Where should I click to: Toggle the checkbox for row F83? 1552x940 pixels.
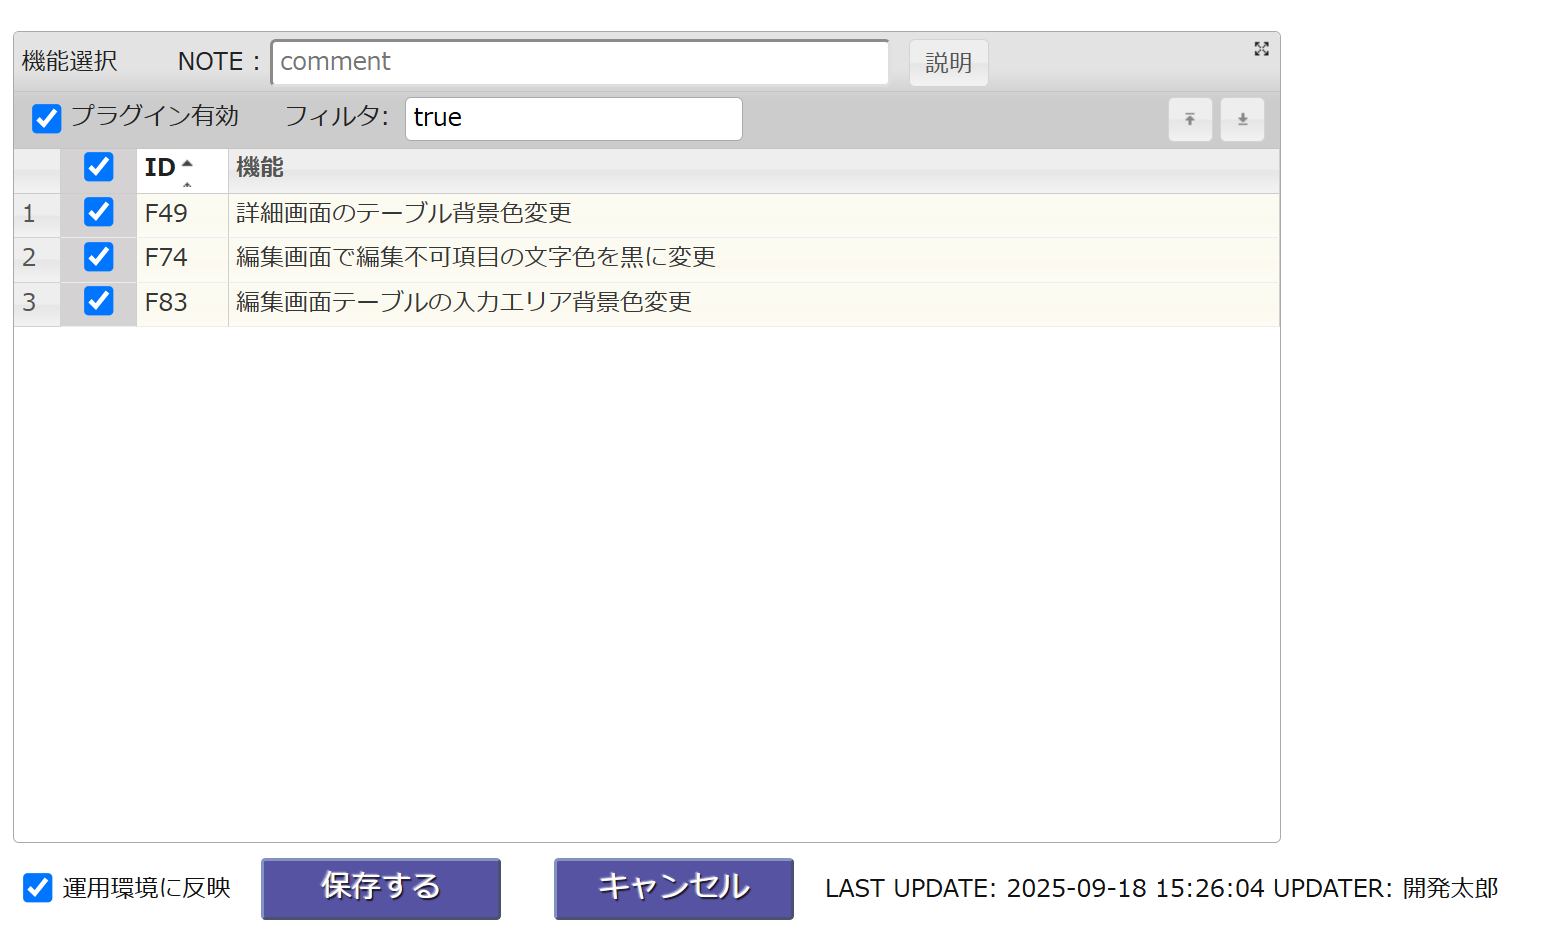coord(98,301)
